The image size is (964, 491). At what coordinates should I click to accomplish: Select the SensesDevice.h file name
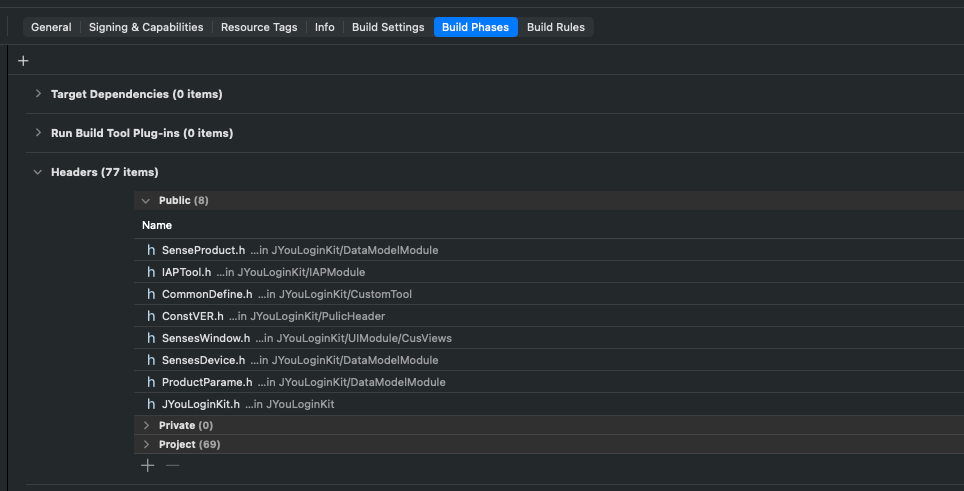click(x=203, y=360)
